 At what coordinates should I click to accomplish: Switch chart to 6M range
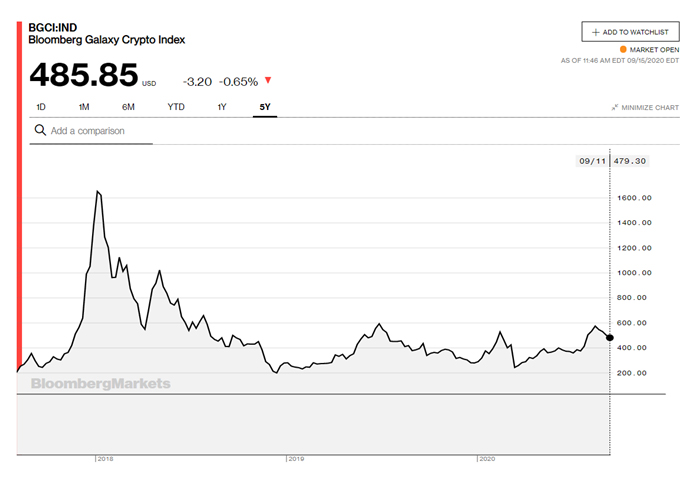128,107
